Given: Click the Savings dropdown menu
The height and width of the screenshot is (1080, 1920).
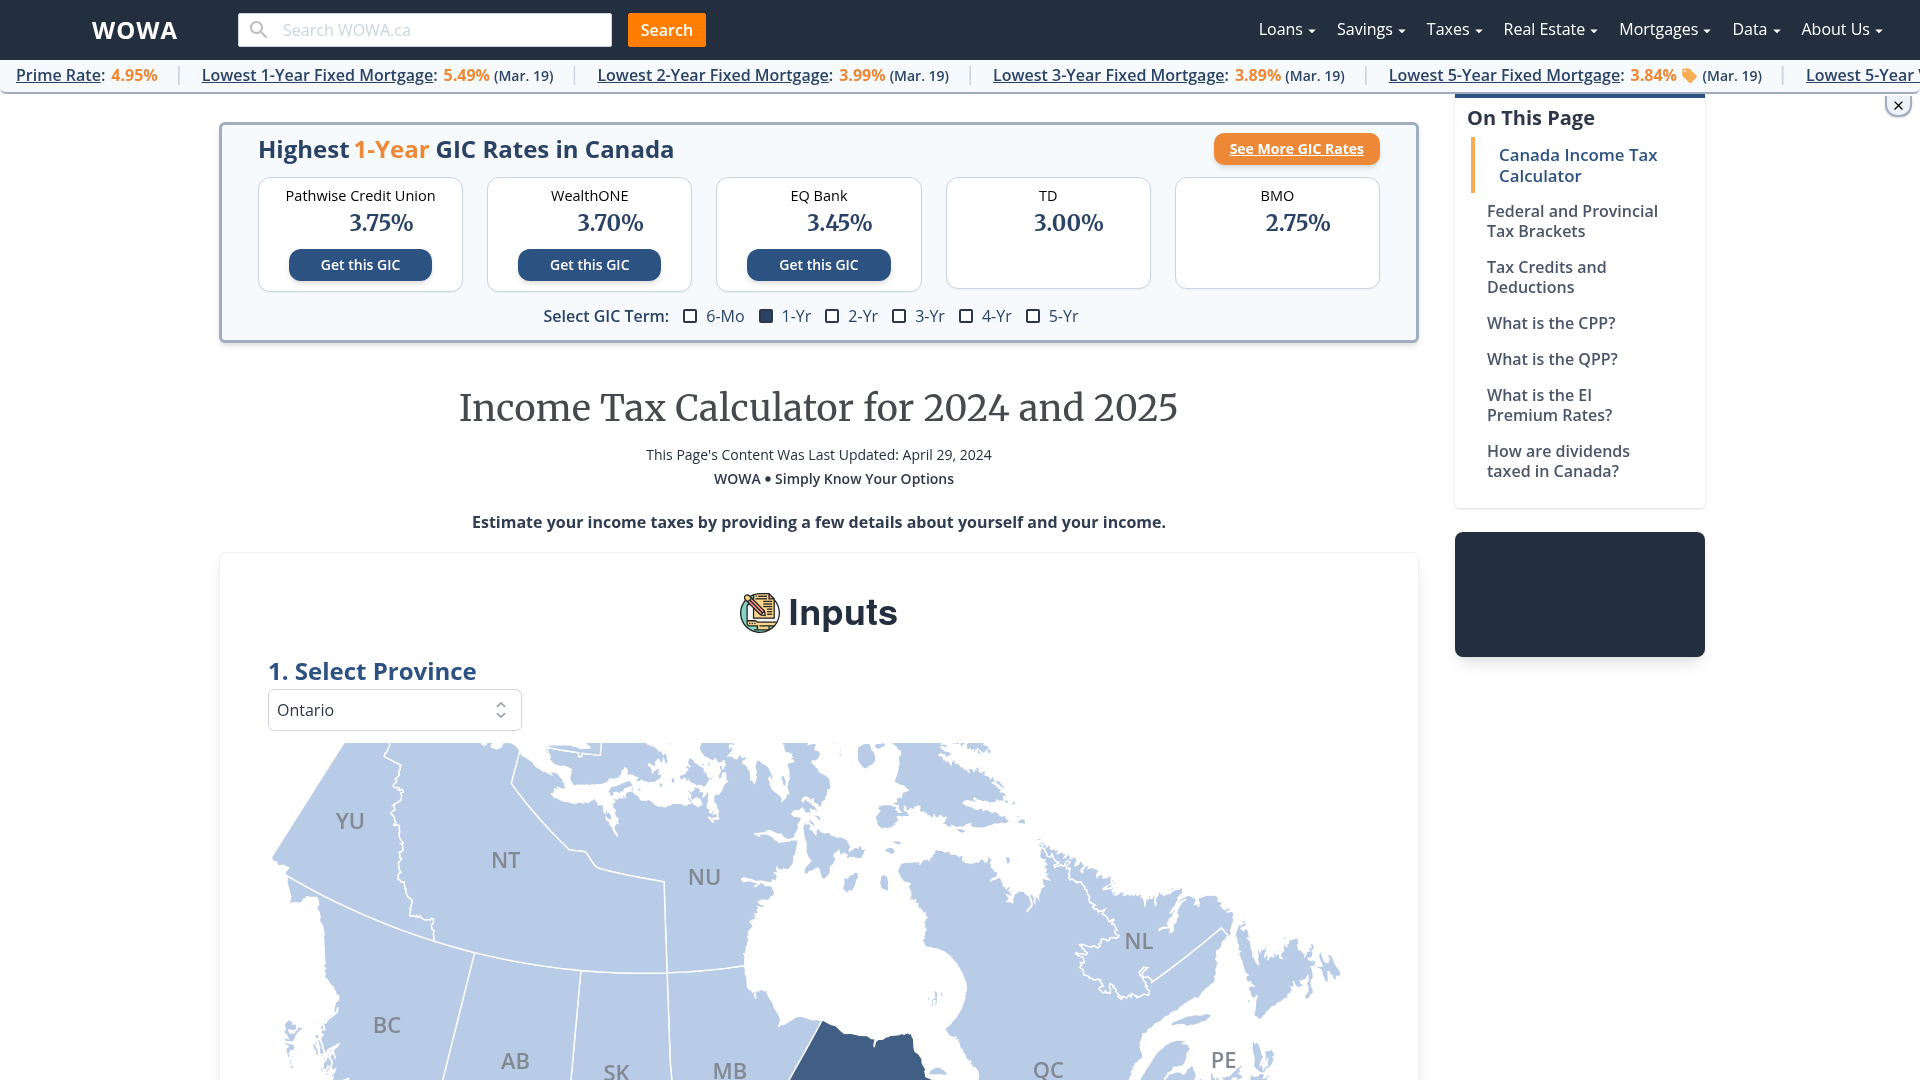Looking at the screenshot, I should tap(1370, 29).
